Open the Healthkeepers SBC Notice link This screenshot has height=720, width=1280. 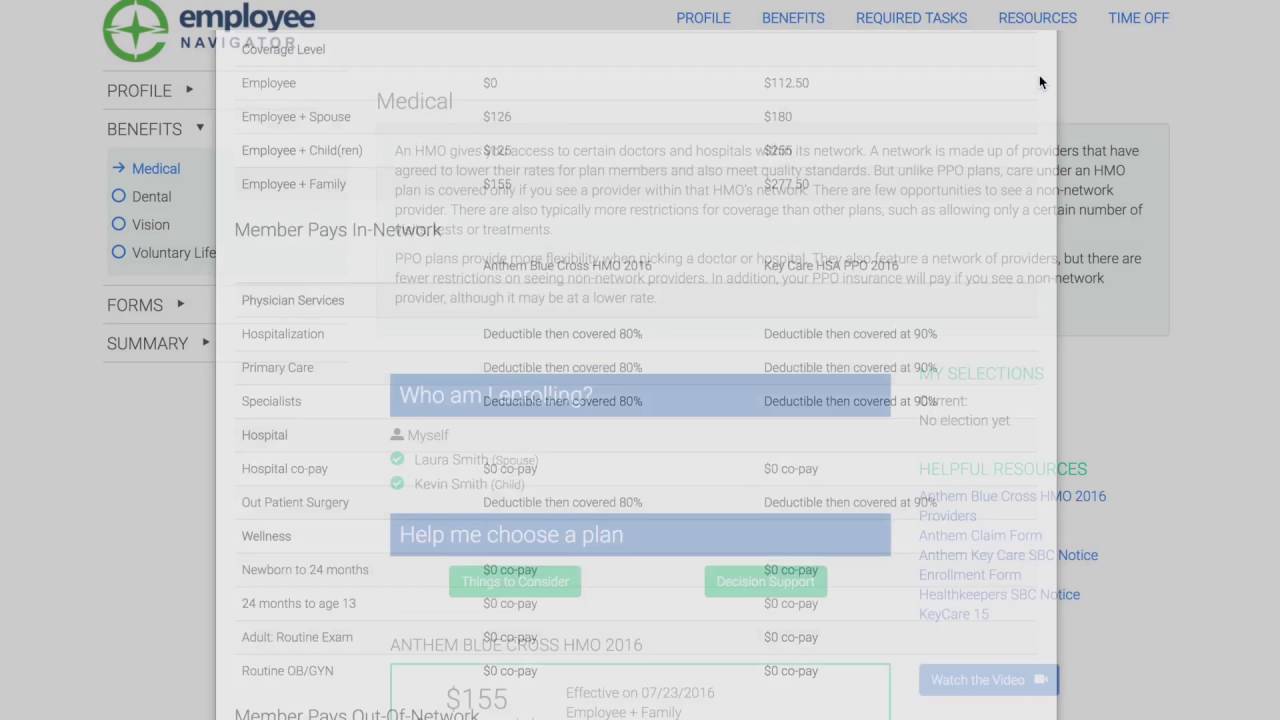coord(999,595)
